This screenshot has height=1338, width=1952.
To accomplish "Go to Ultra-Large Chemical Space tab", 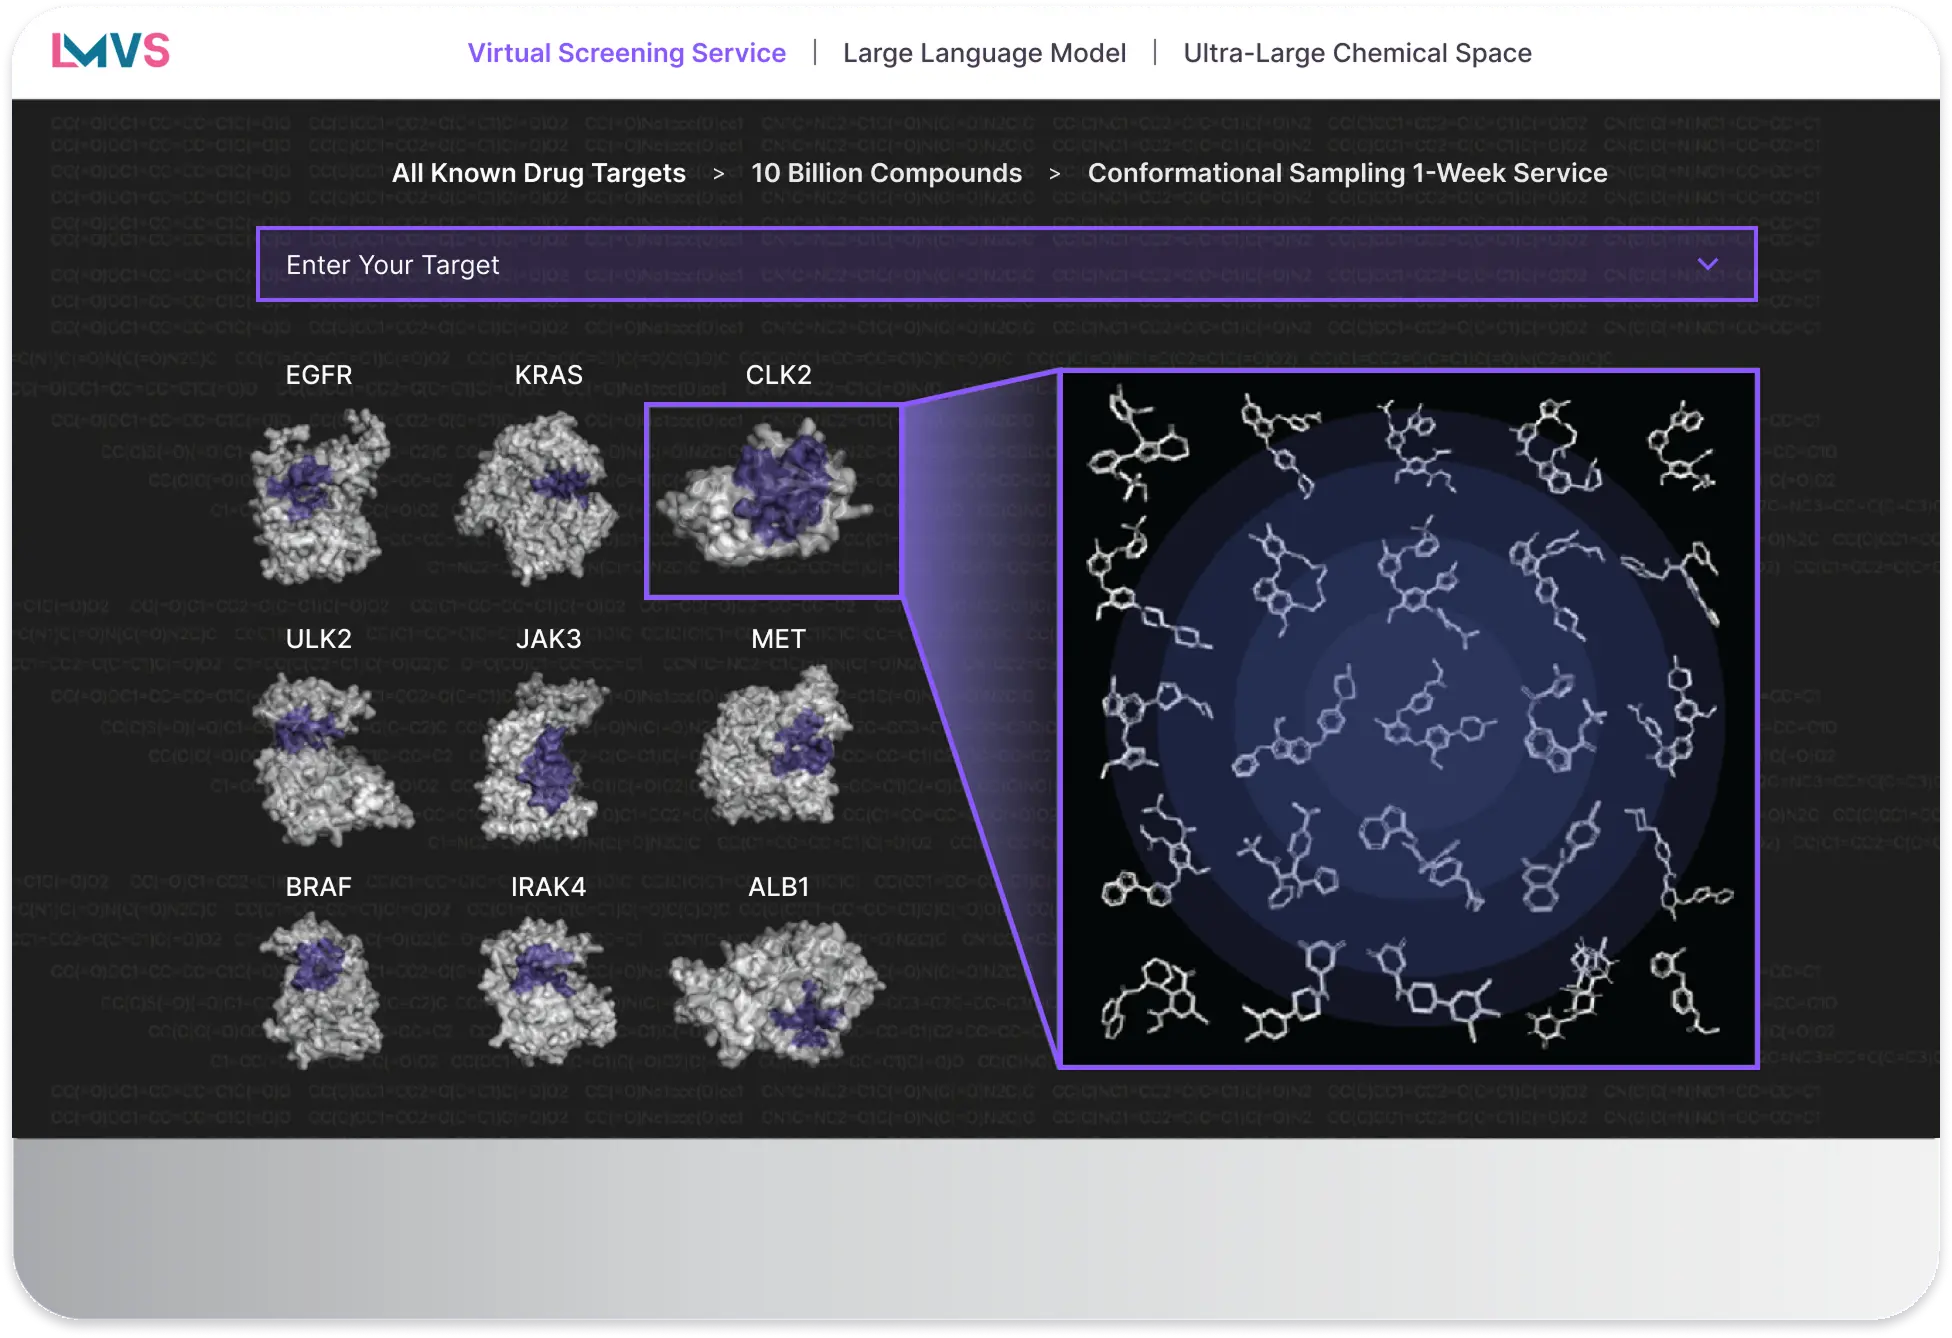I will pyautogui.click(x=1357, y=53).
